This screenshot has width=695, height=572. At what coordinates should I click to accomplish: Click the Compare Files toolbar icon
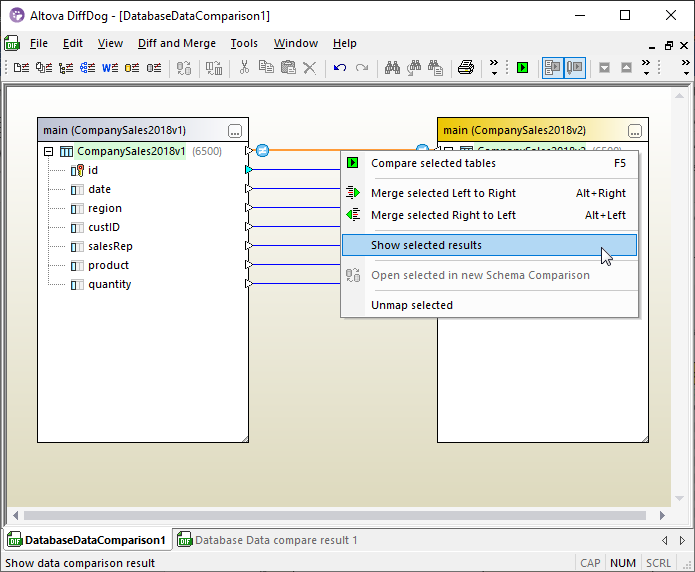point(21,68)
